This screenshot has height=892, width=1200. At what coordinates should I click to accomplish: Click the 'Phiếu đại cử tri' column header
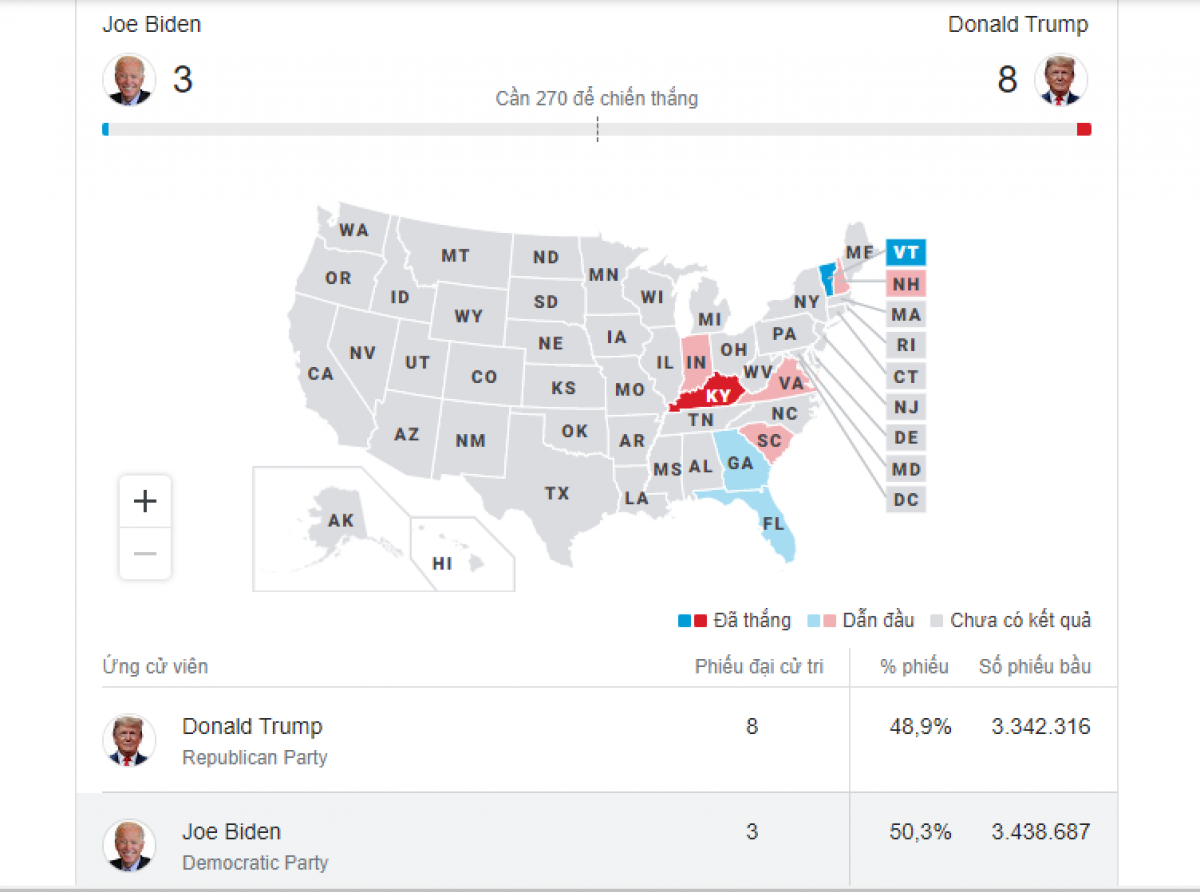tap(759, 666)
